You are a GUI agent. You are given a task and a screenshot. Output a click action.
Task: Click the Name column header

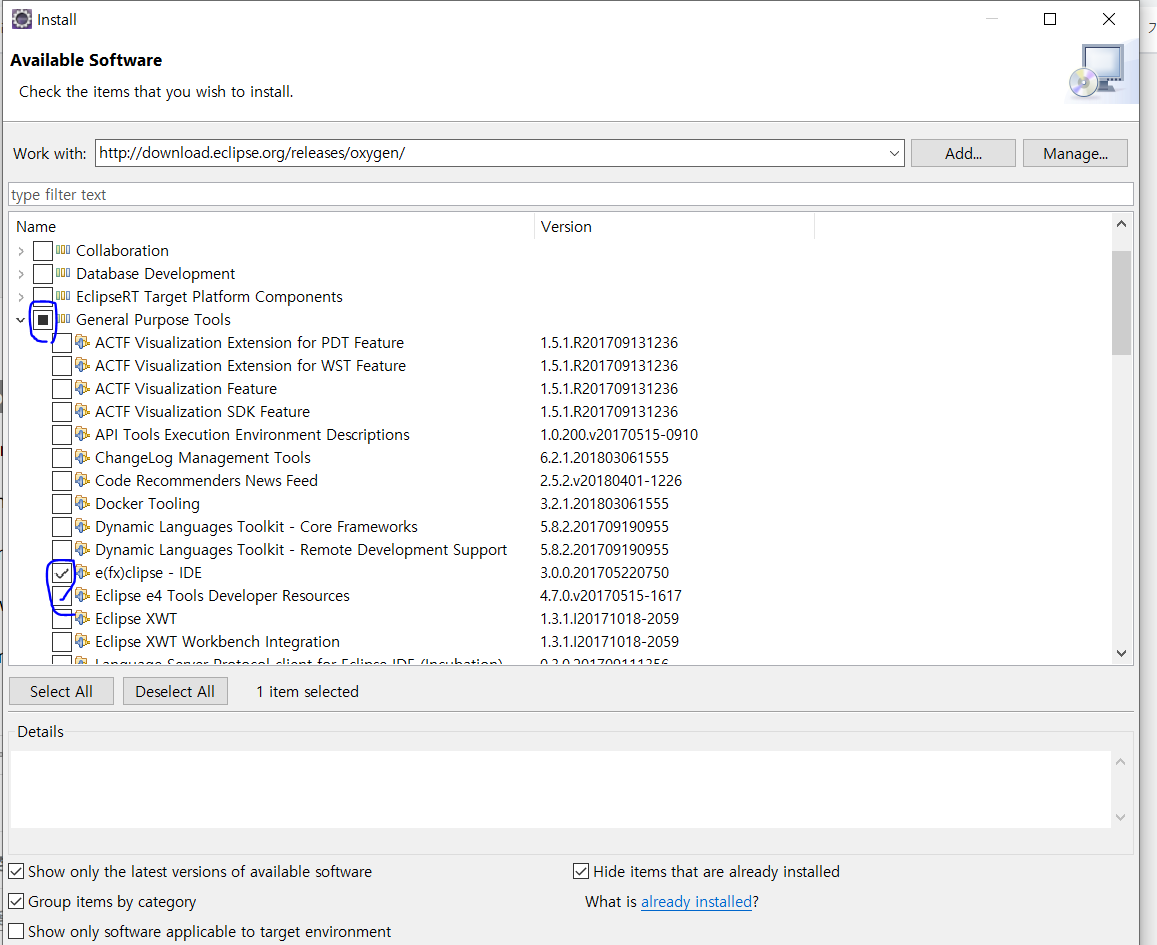[272, 226]
